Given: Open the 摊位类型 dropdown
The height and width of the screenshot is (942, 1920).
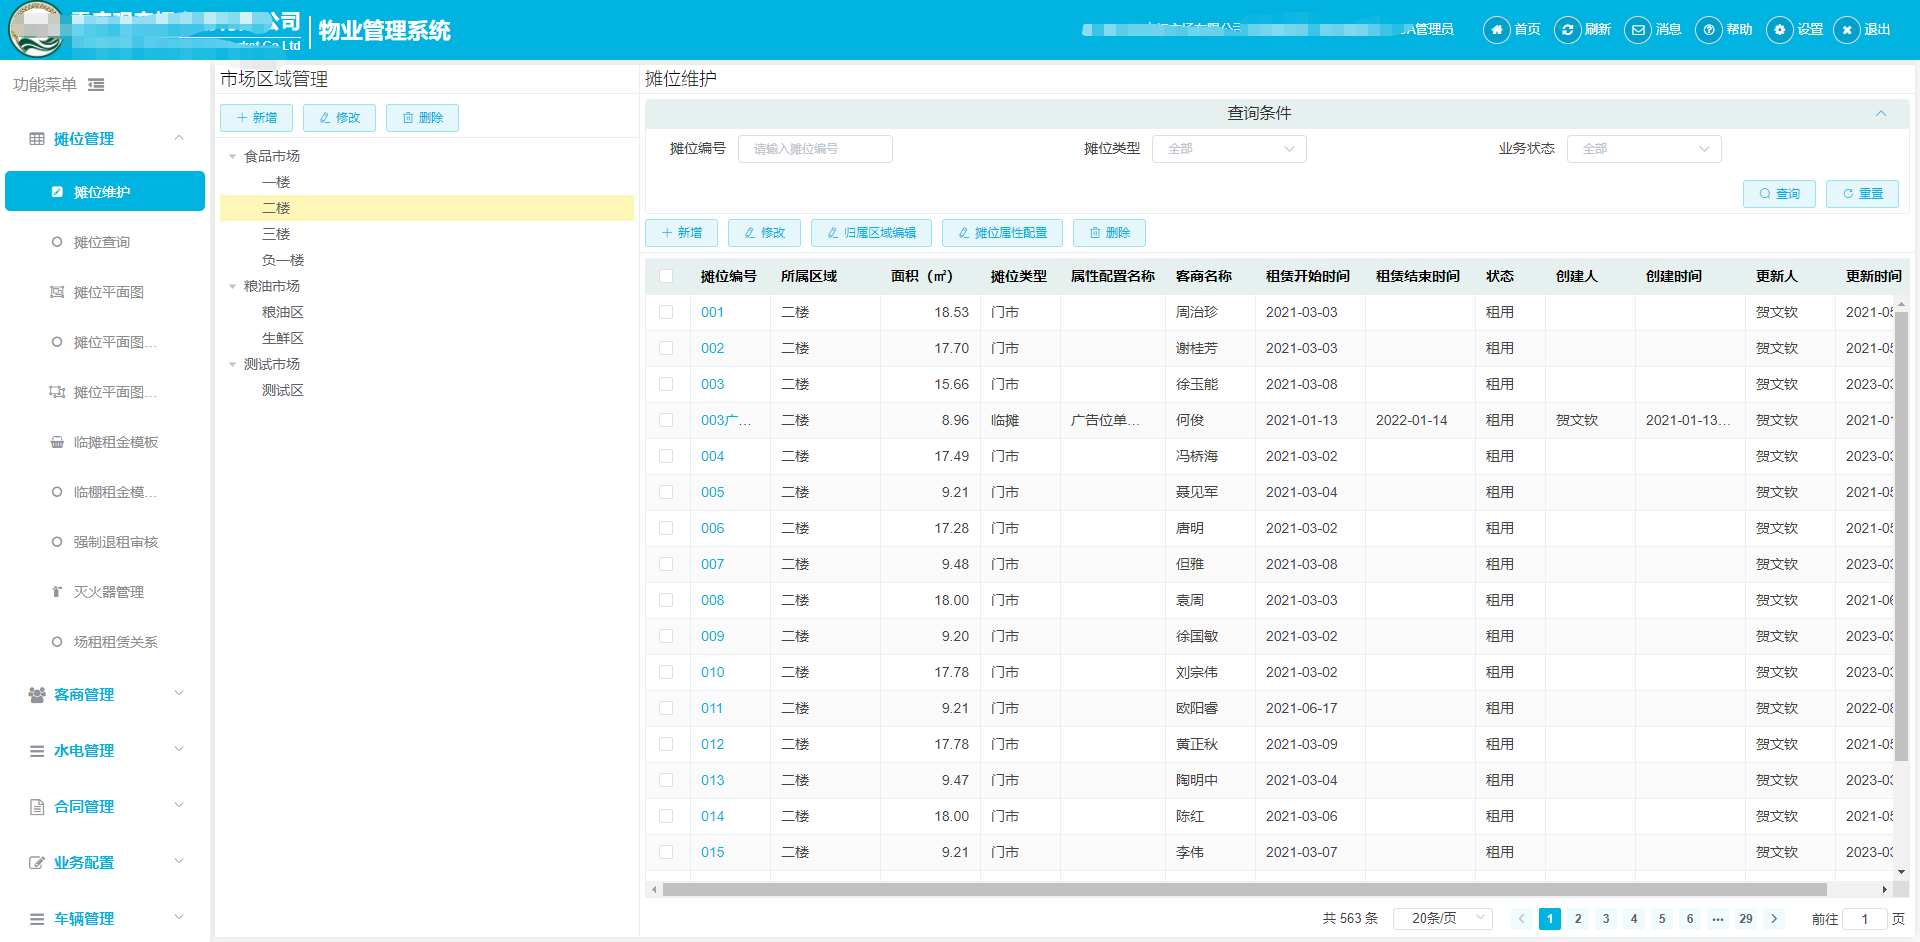Looking at the screenshot, I should (1229, 149).
